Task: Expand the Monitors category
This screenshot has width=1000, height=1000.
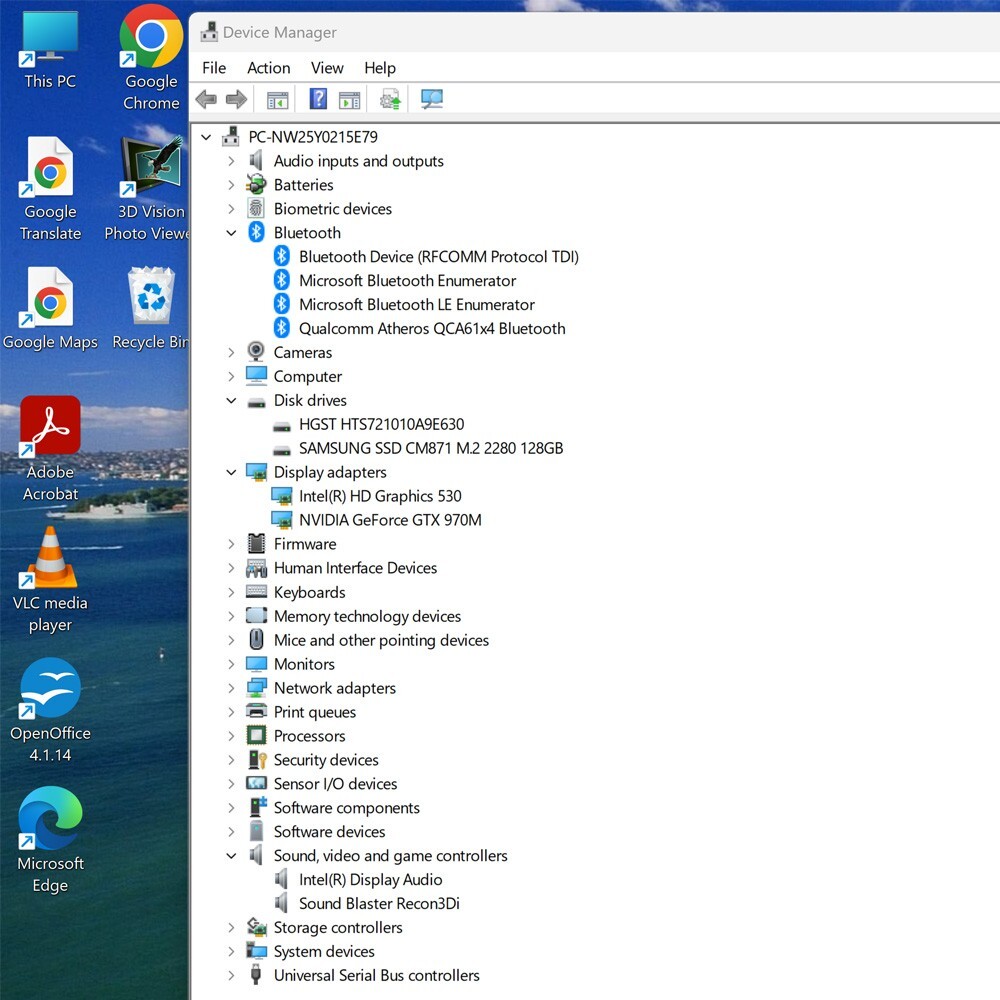Action: 231,664
